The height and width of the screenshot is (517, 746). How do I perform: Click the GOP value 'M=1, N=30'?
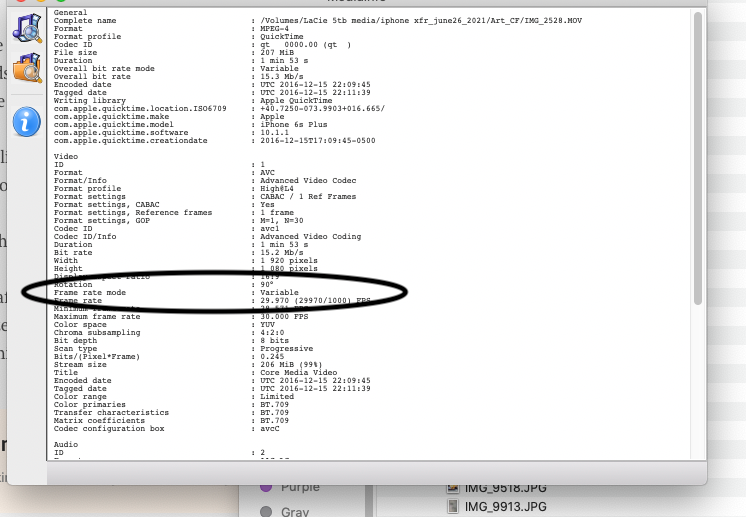(x=281, y=221)
